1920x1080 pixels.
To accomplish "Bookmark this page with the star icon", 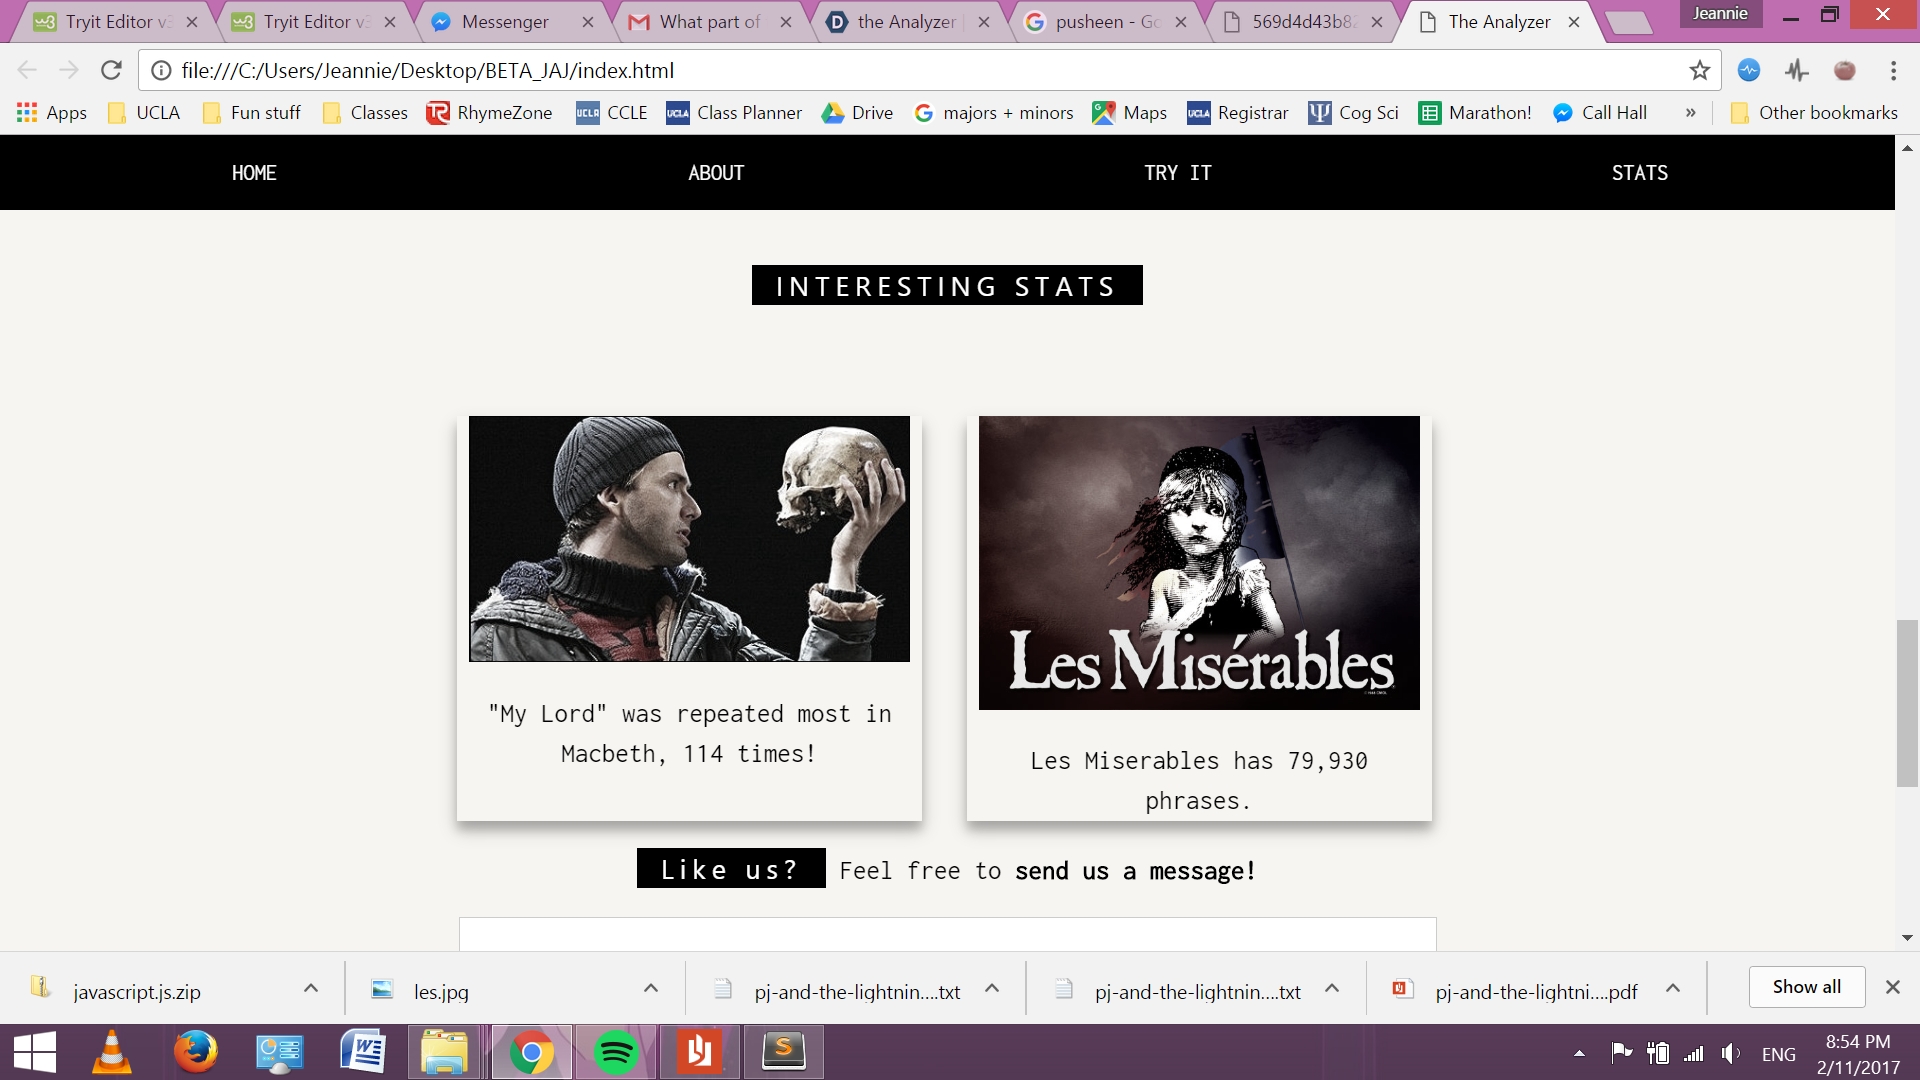I will point(1699,70).
